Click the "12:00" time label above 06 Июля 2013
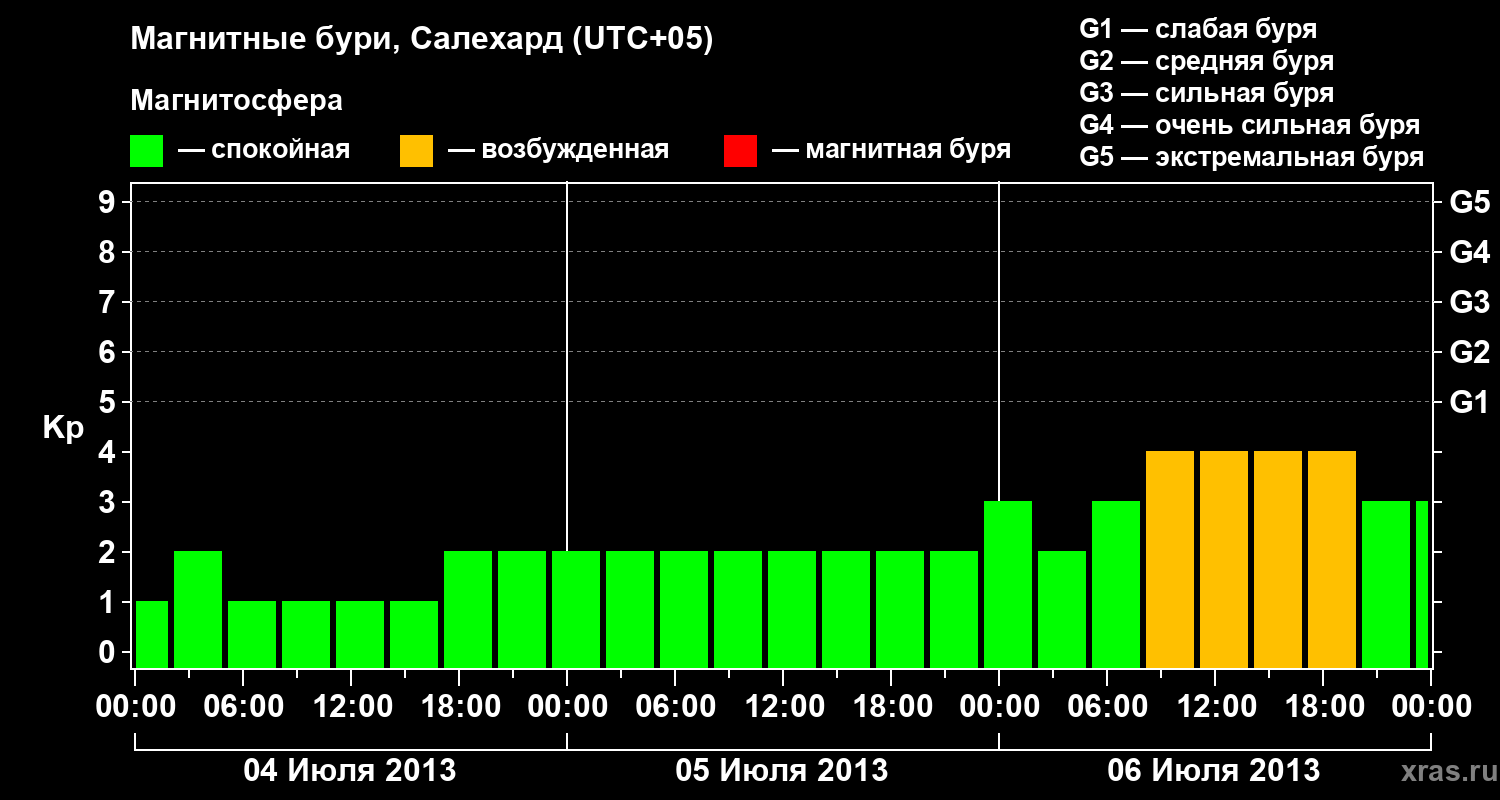Viewport: 1500px width, 800px height. click(1216, 707)
